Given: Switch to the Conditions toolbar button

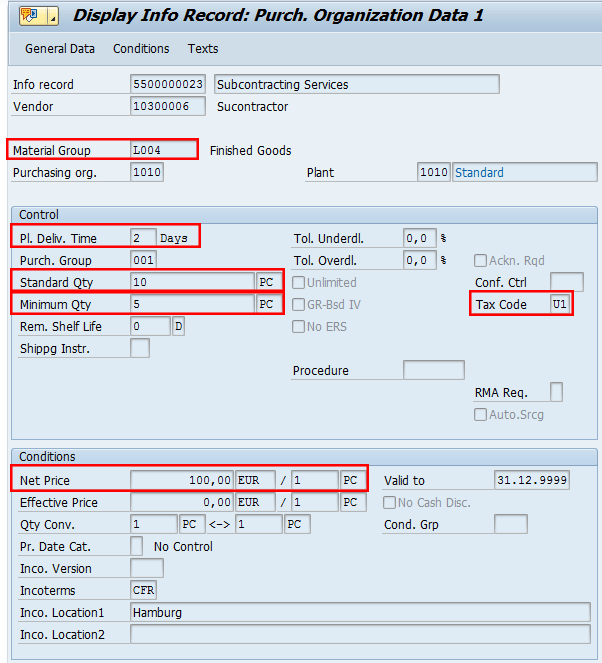Looking at the screenshot, I should point(141,49).
